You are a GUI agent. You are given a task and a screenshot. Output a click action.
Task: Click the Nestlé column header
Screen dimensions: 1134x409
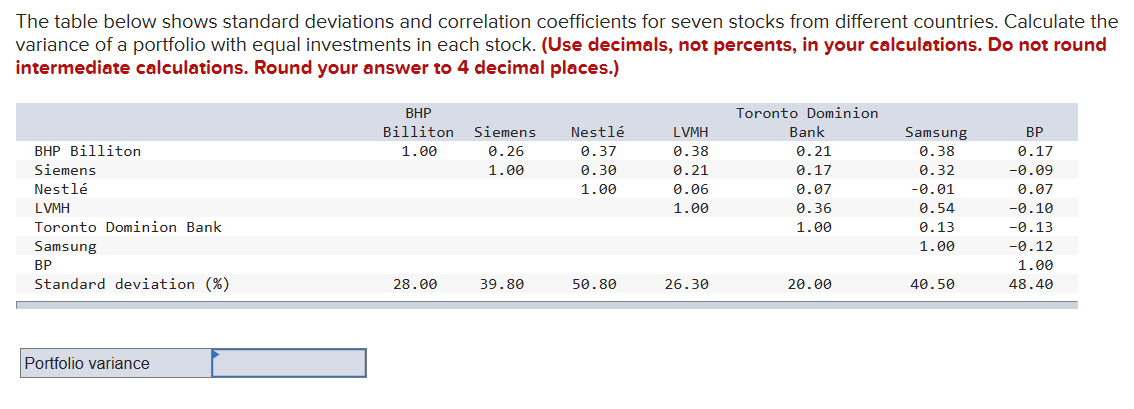pyautogui.click(x=597, y=132)
